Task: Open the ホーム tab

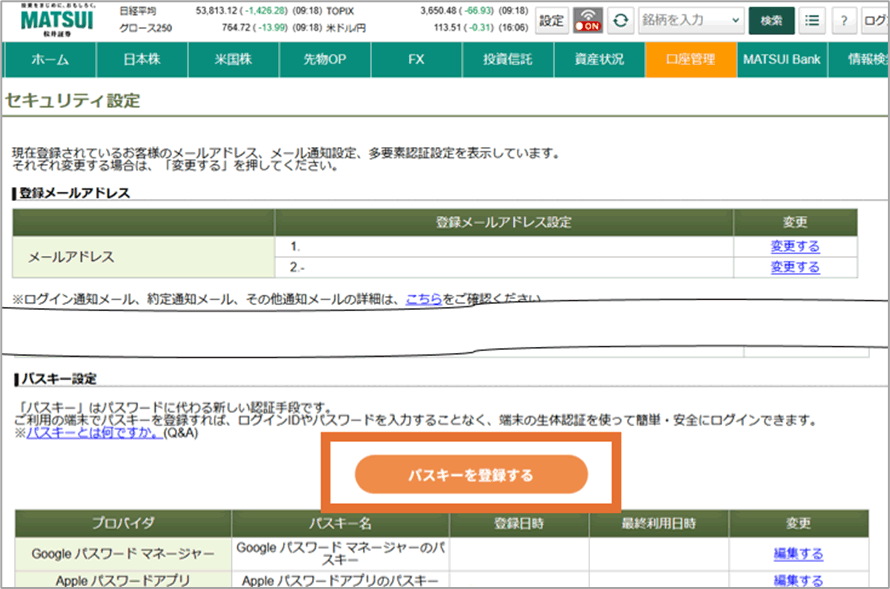Action: coord(50,59)
